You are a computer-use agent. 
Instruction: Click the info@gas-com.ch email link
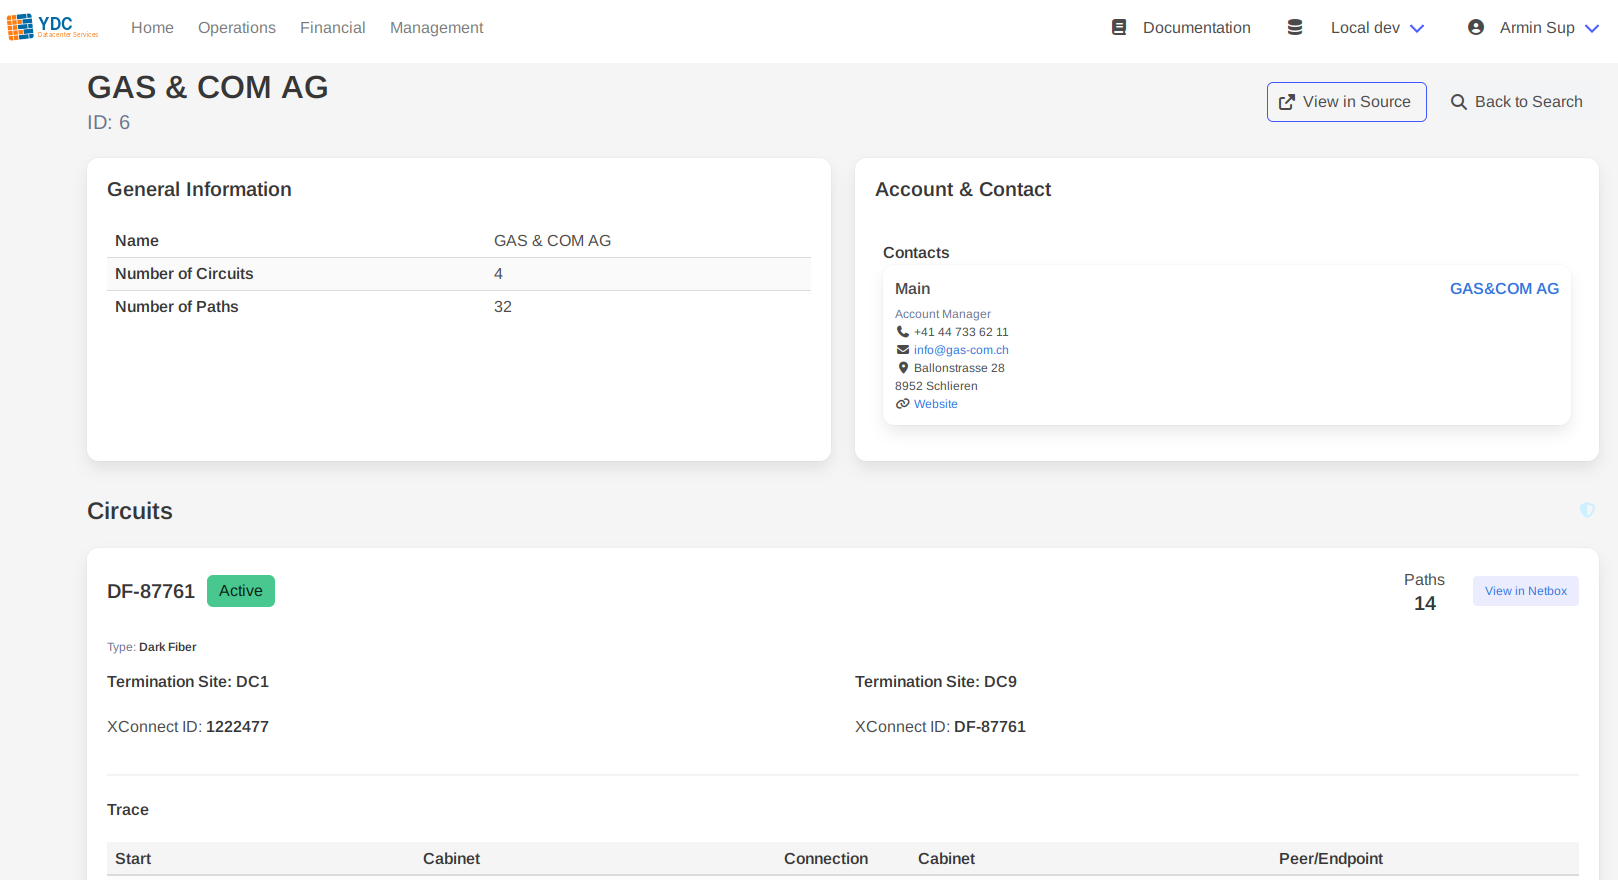[961, 350]
